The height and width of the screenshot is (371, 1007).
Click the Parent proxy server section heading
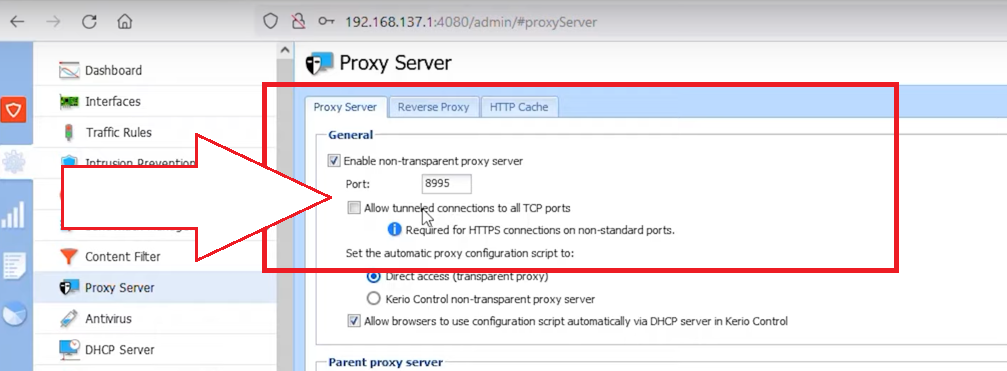click(386, 362)
